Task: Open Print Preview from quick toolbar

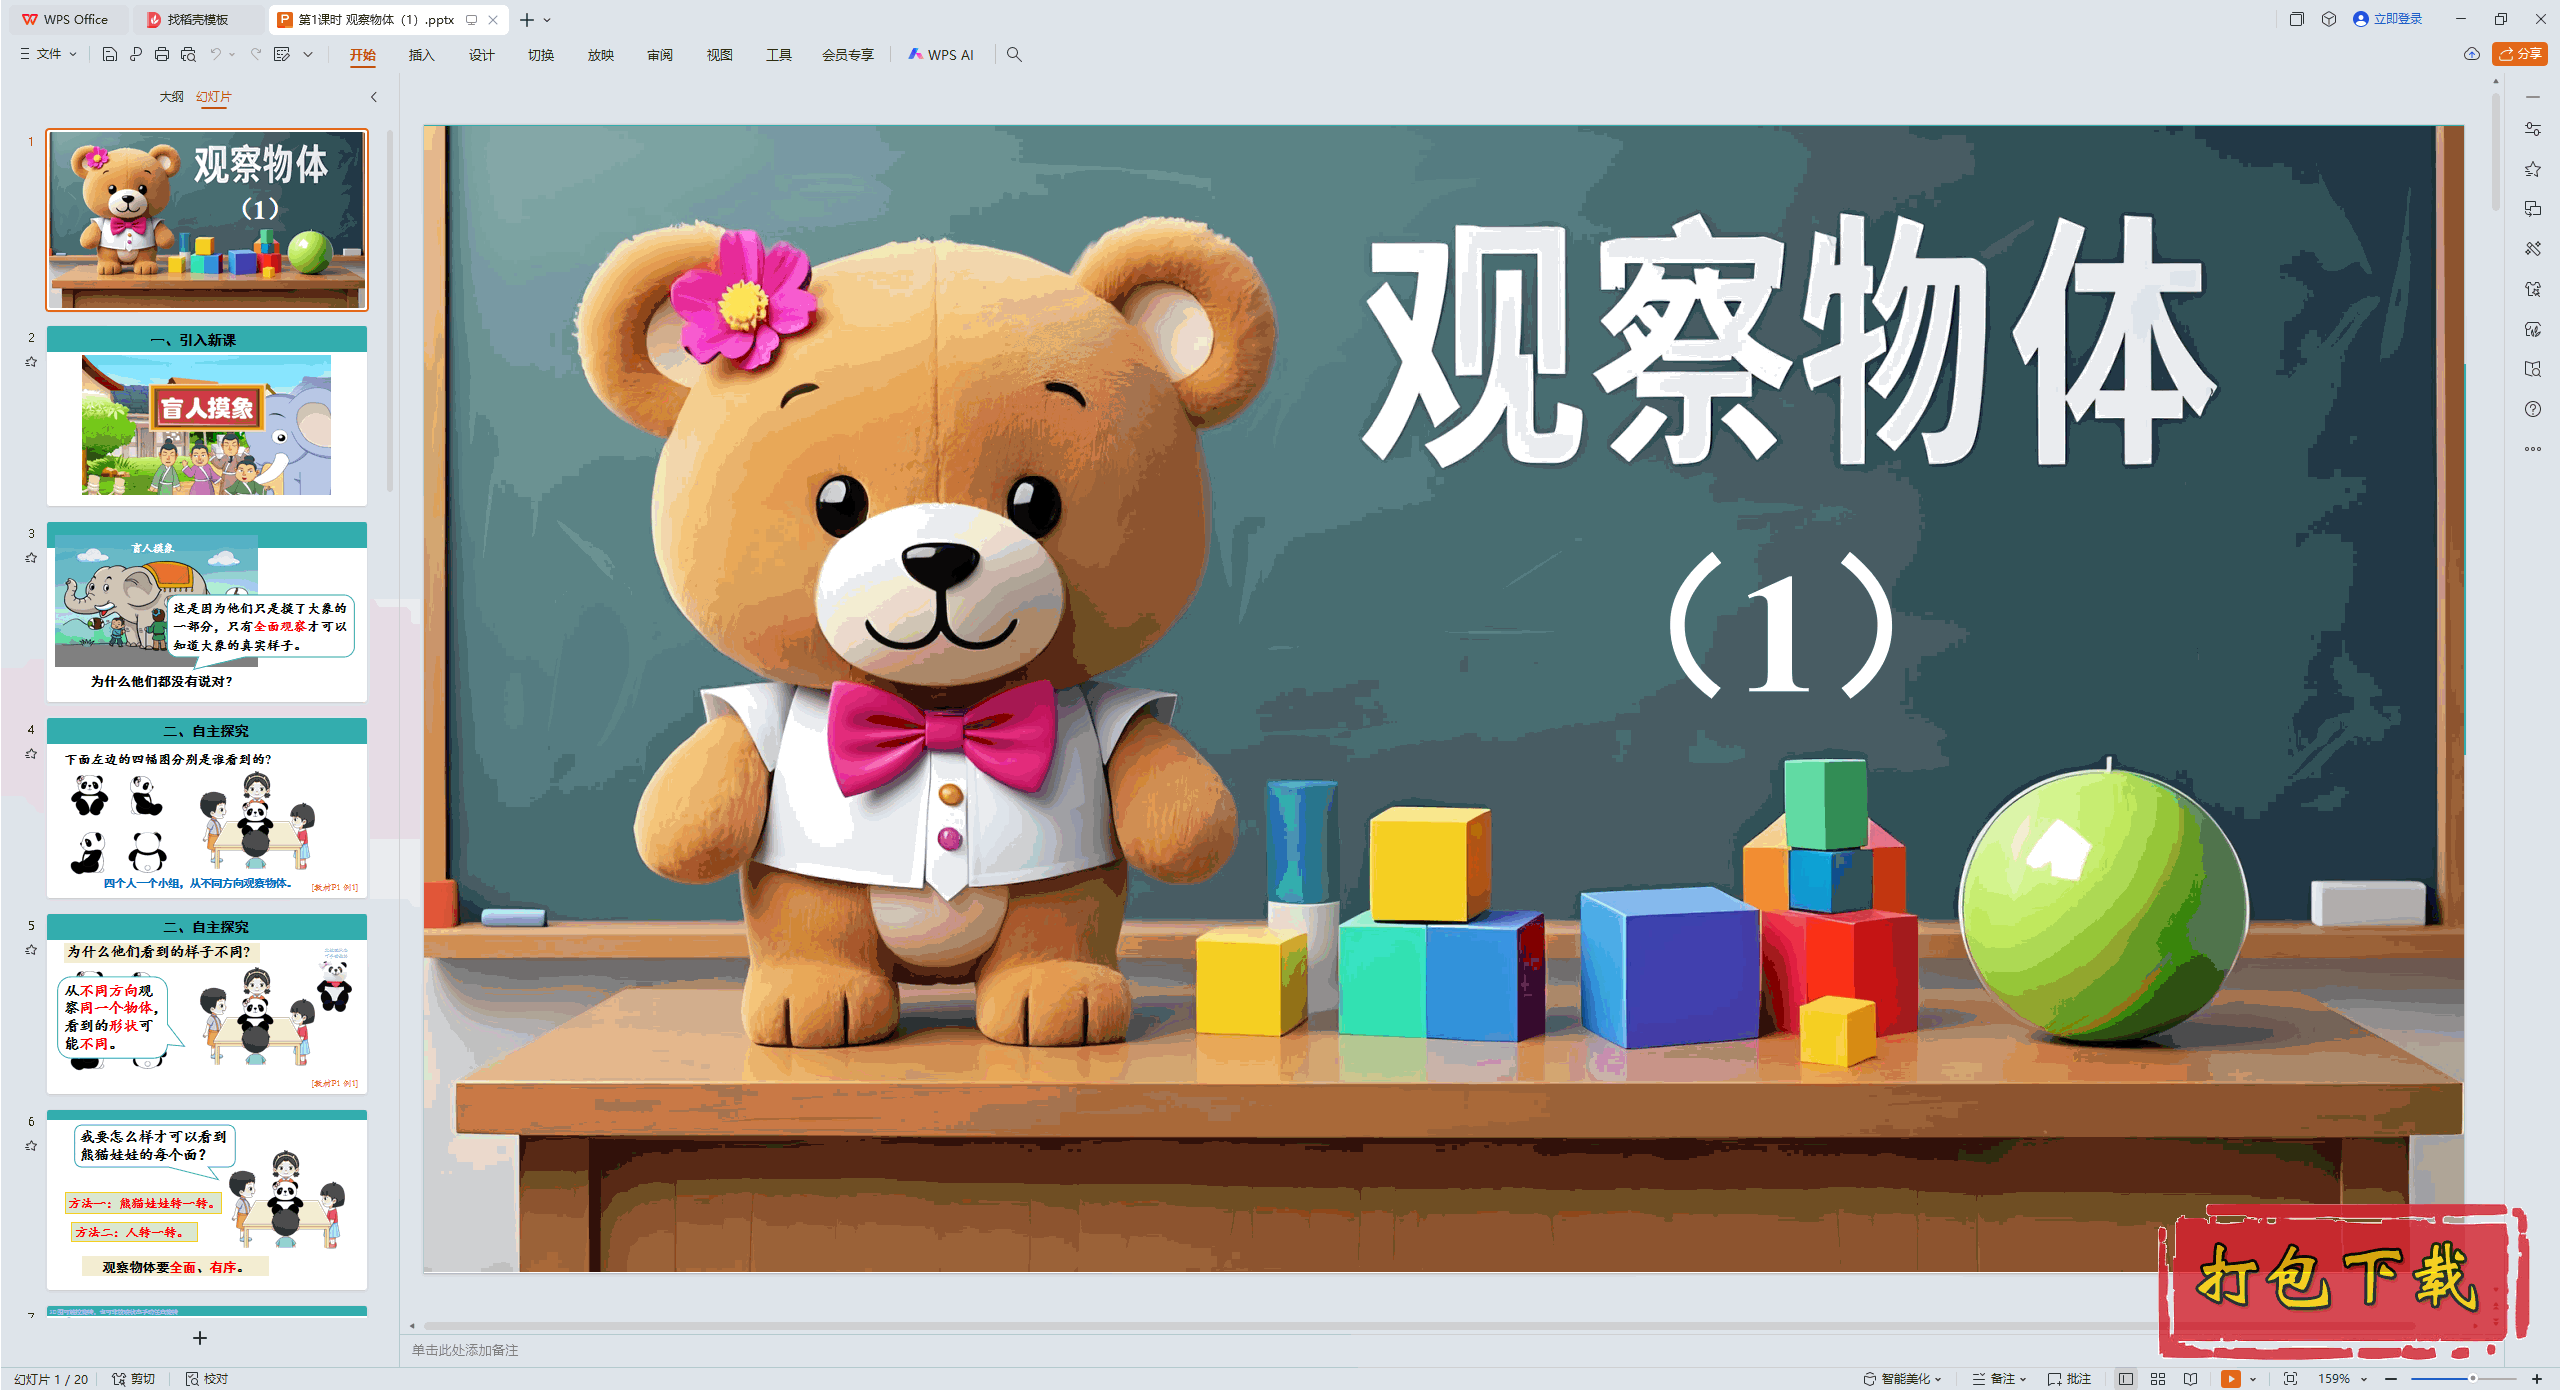Action: pos(188,54)
